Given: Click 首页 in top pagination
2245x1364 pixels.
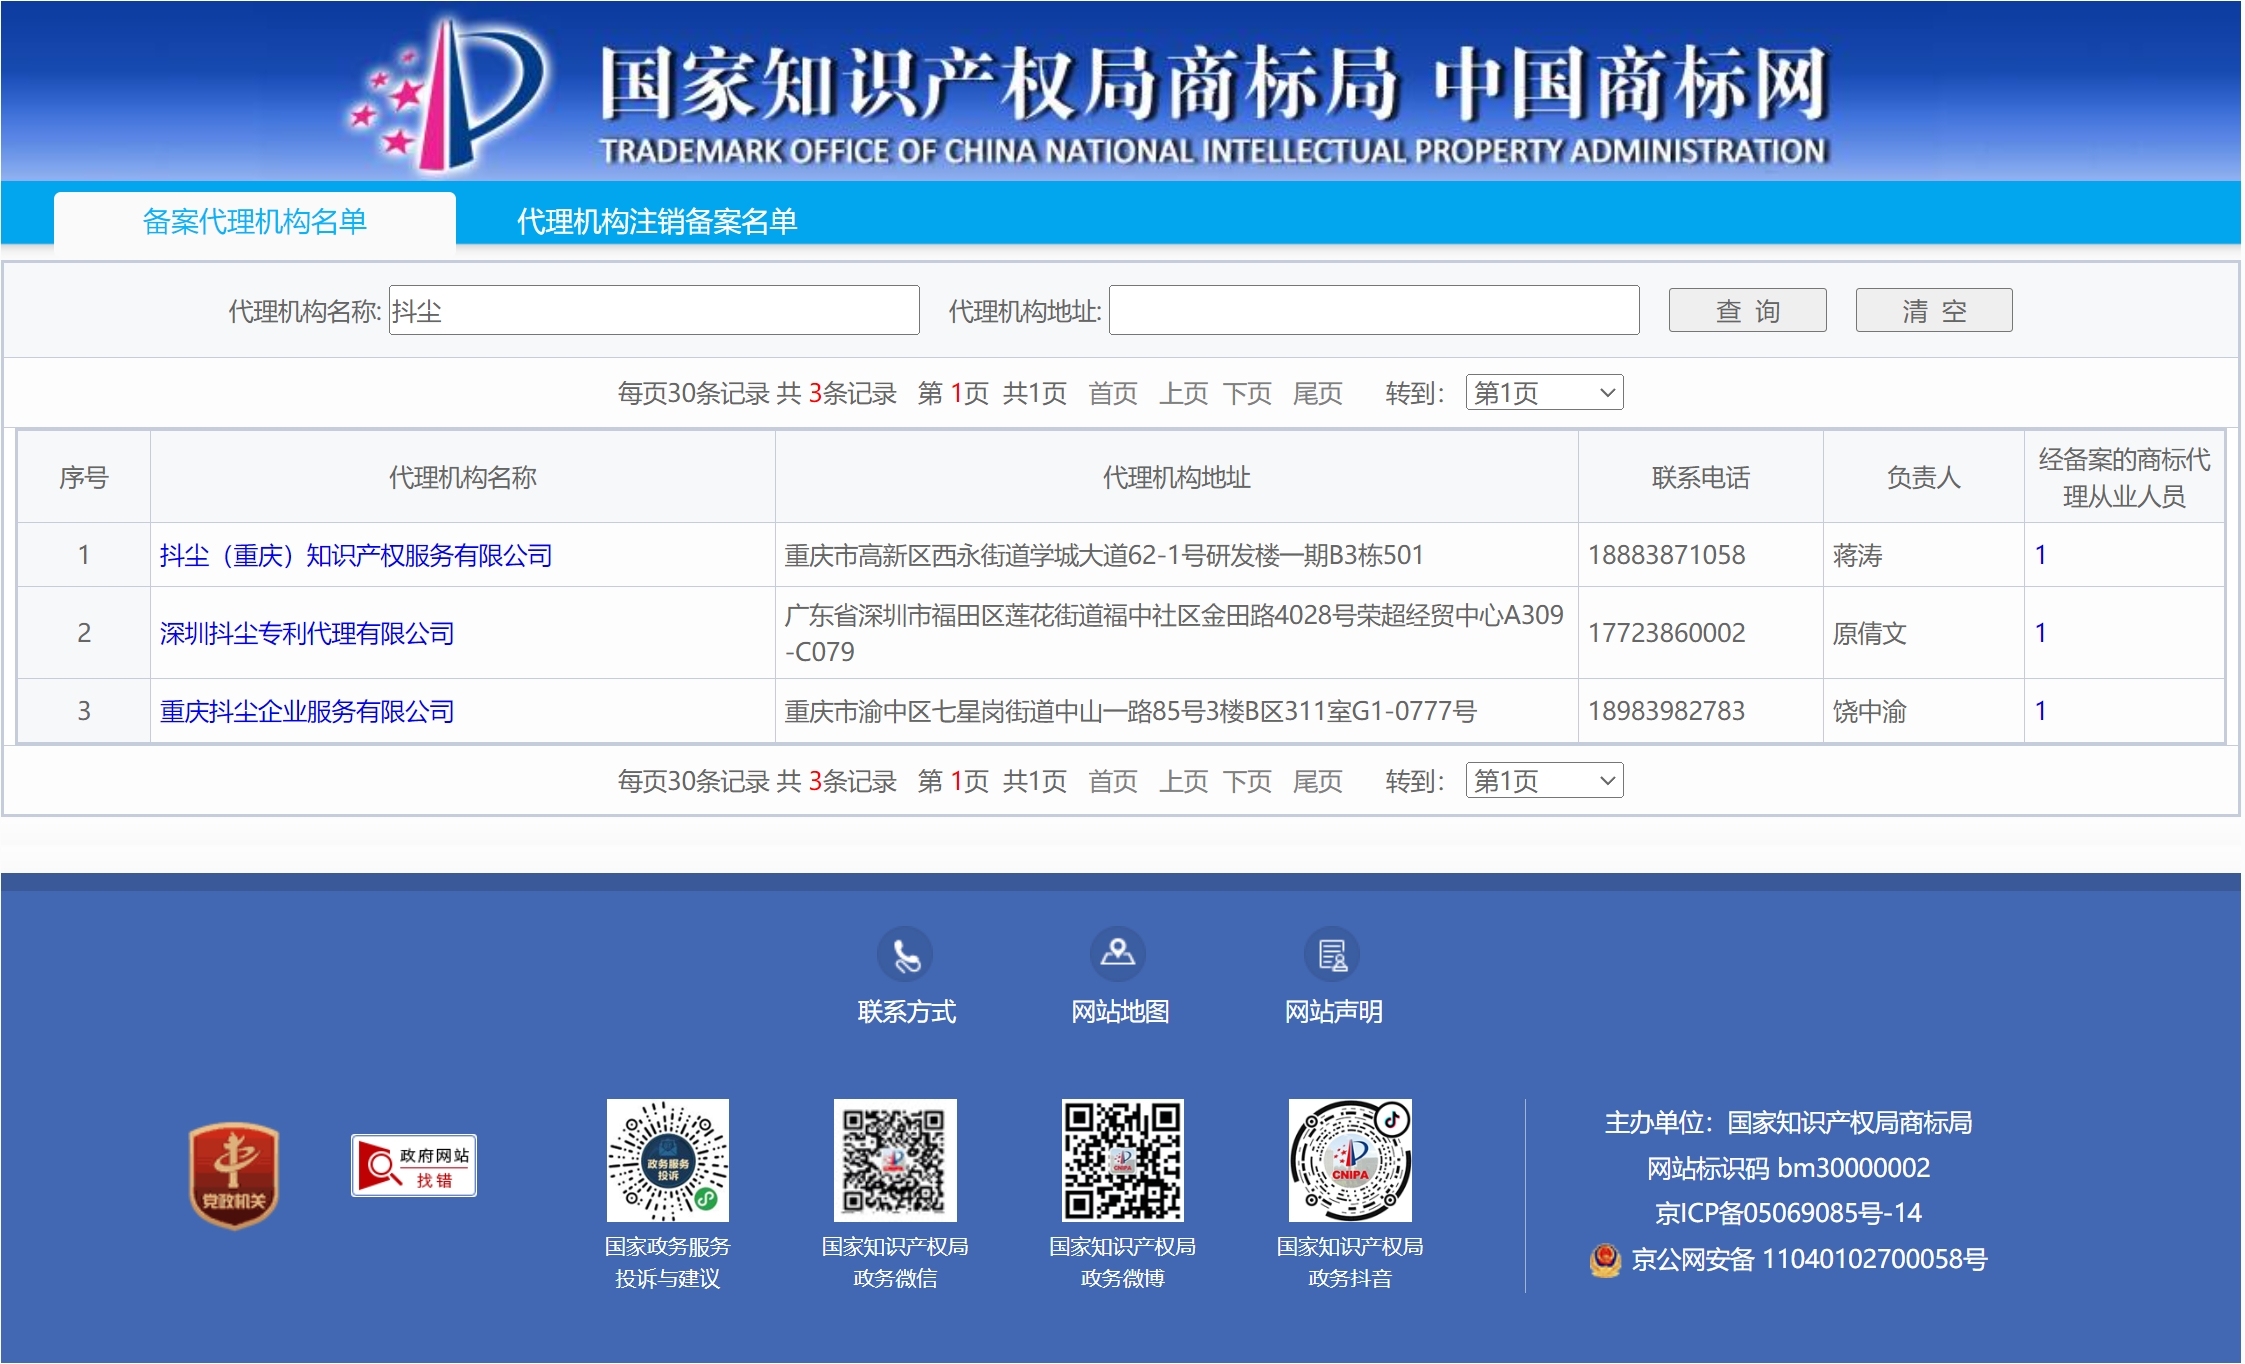Looking at the screenshot, I should pos(1113,394).
